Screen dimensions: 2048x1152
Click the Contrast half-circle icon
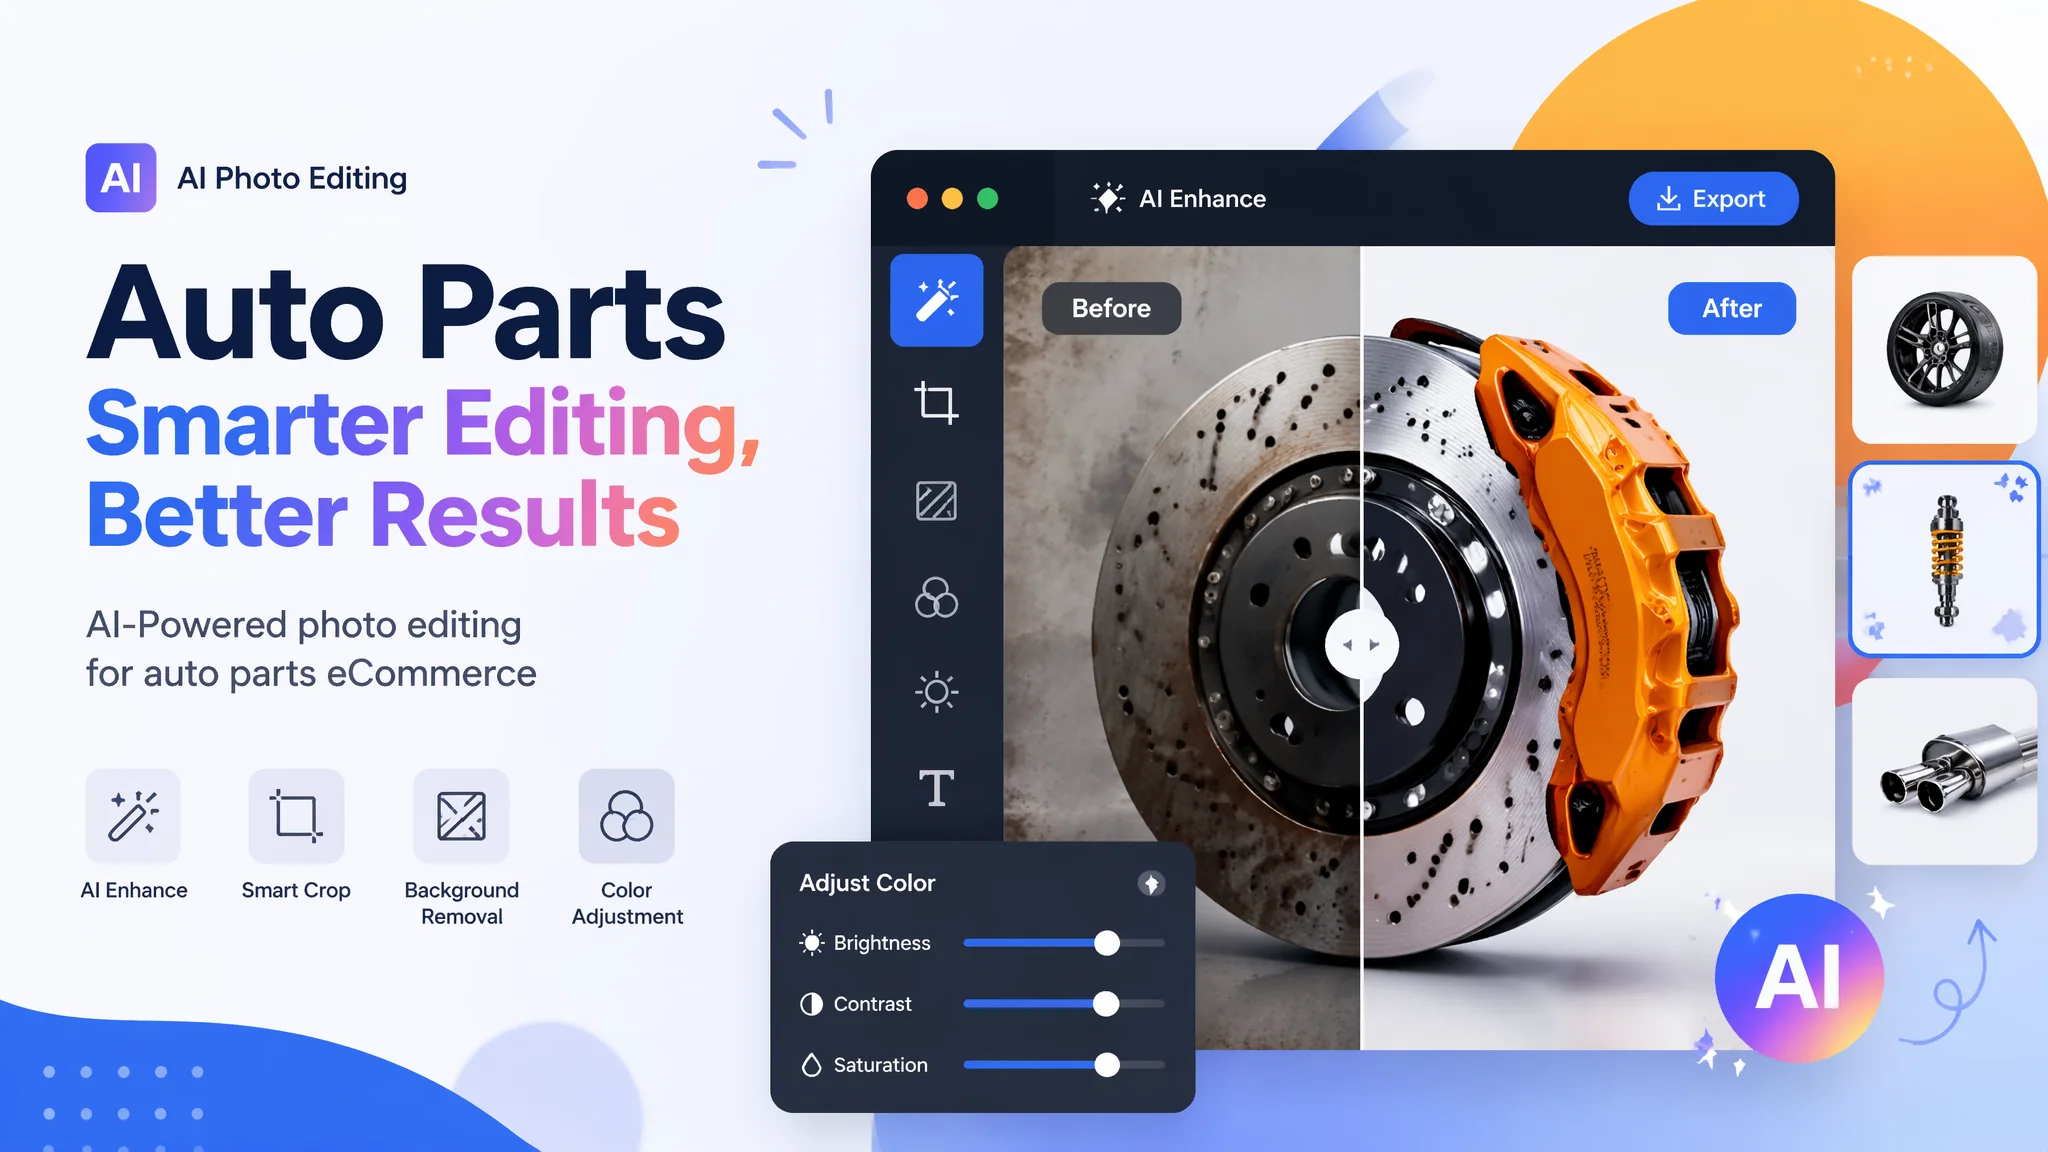[812, 1004]
